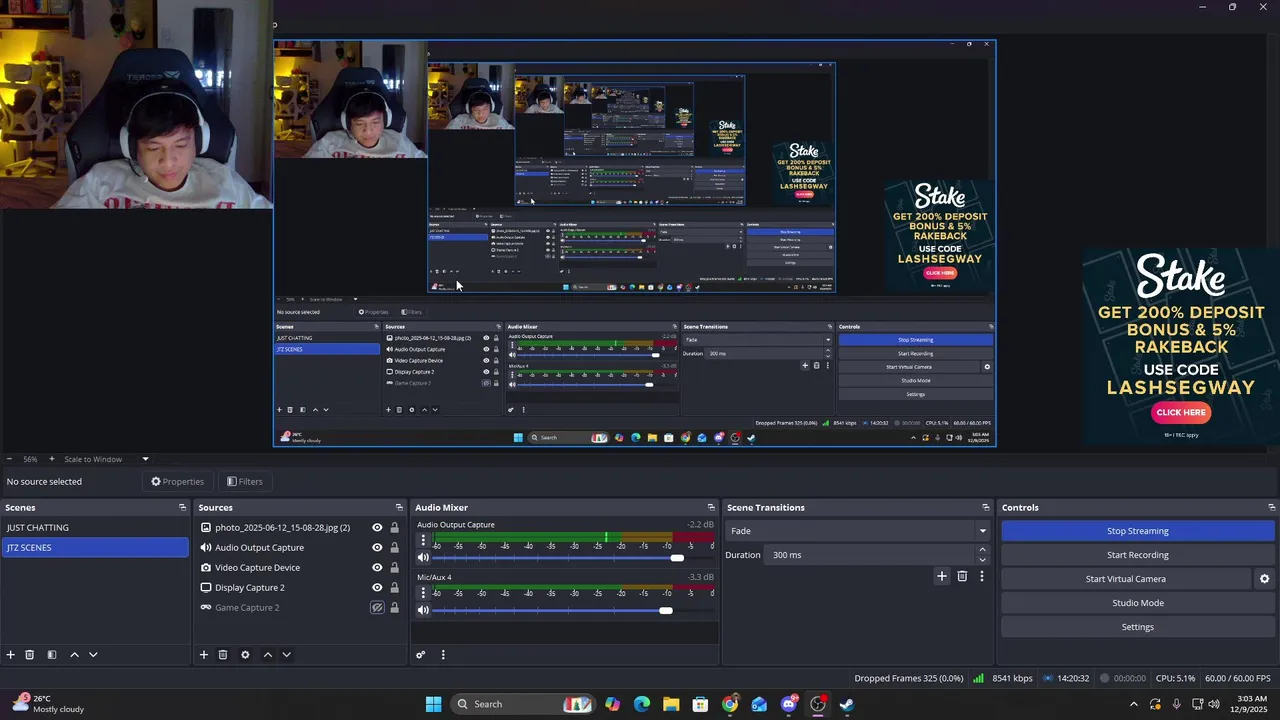This screenshot has height=720, width=1280.
Task: Hide the photo_2025-06-12 jpg source
Action: click(x=377, y=528)
